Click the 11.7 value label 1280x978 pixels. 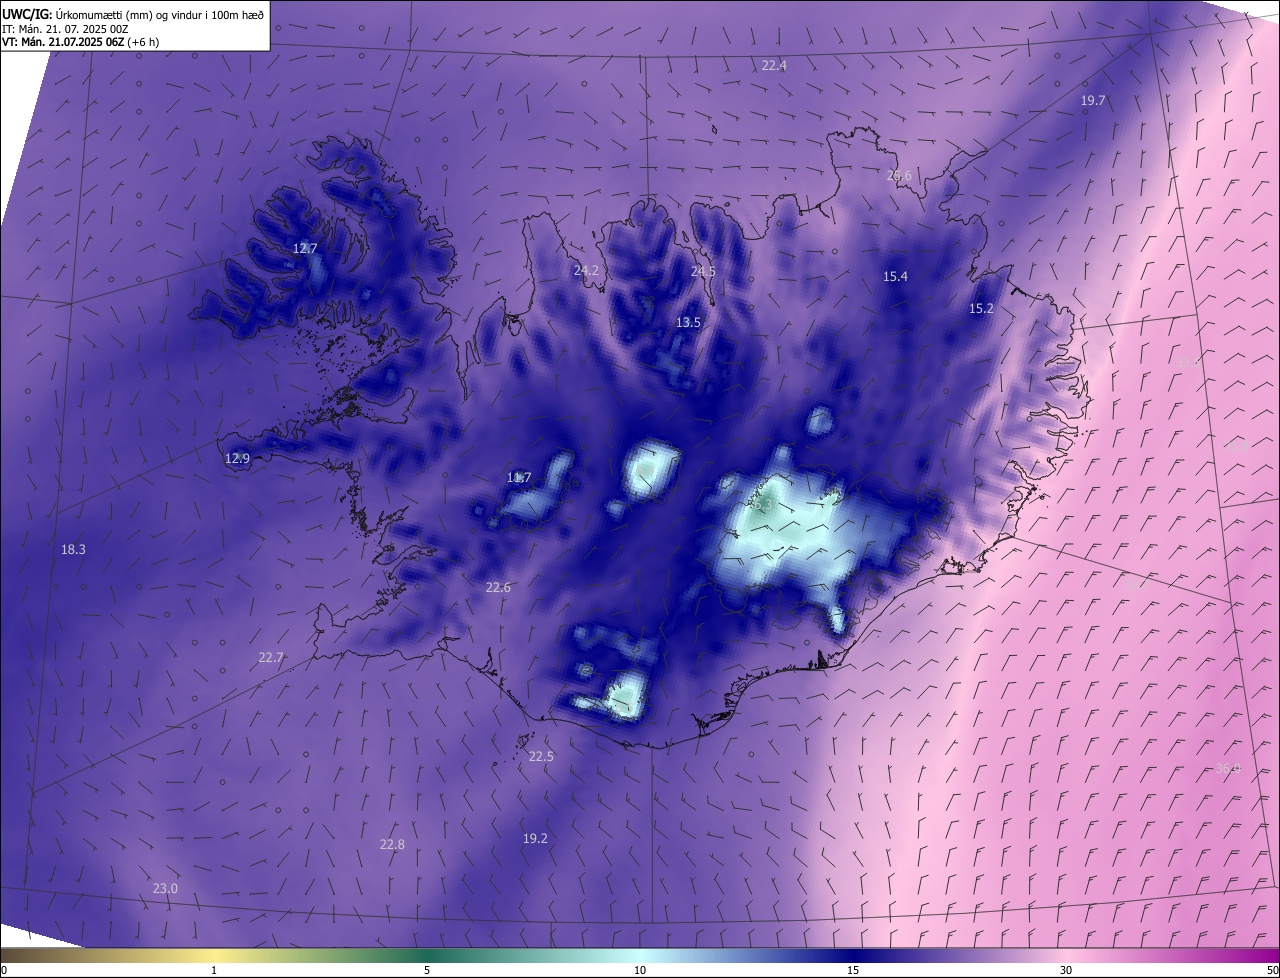tap(519, 477)
